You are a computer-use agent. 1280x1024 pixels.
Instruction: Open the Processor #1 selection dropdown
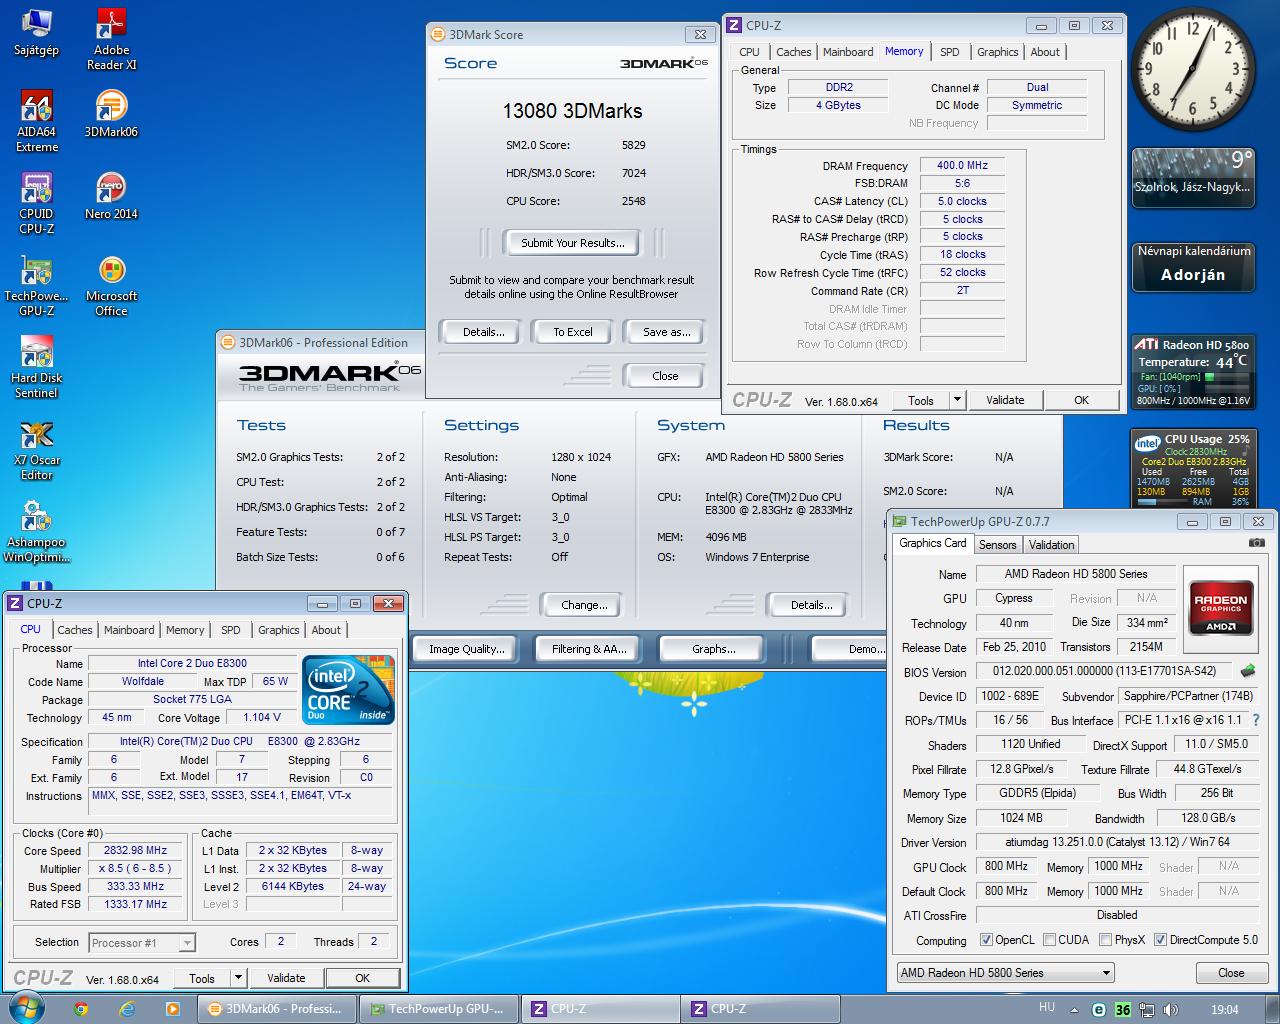142,942
